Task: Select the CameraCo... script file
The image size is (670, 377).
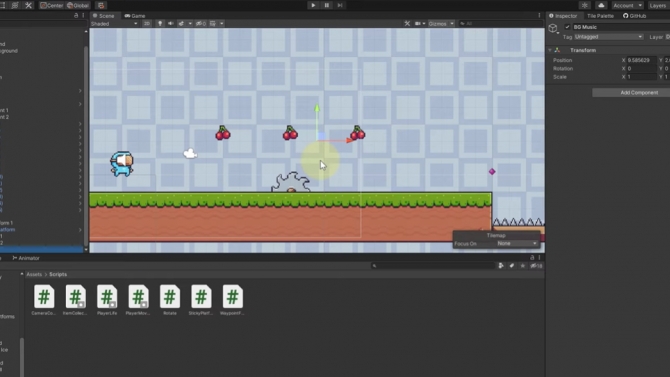Action: tap(44, 300)
